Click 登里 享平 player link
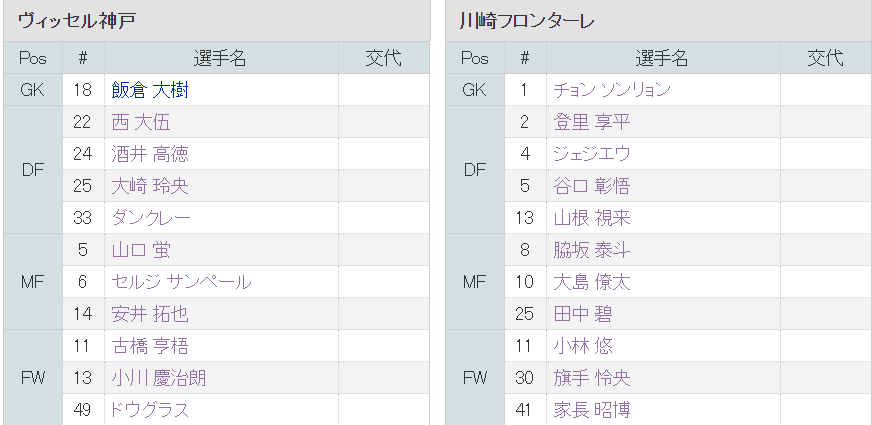872x425 pixels. (591, 122)
